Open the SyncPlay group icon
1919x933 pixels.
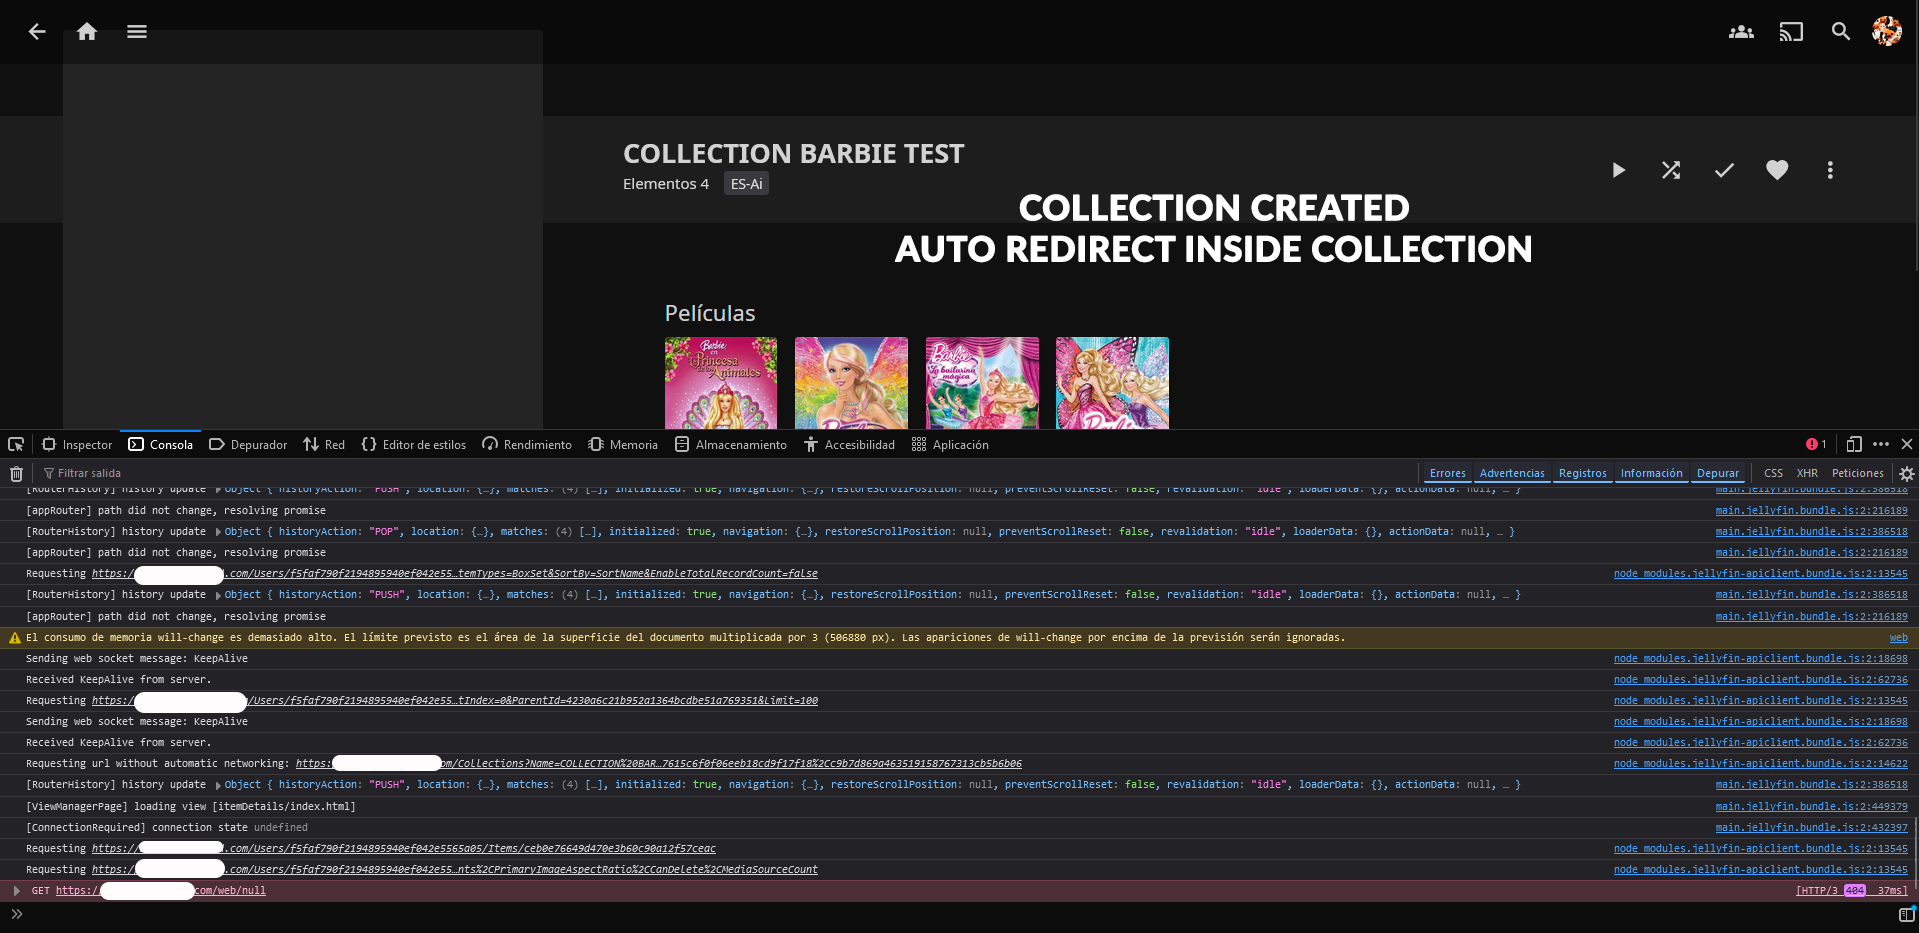(x=1741, y=32)
